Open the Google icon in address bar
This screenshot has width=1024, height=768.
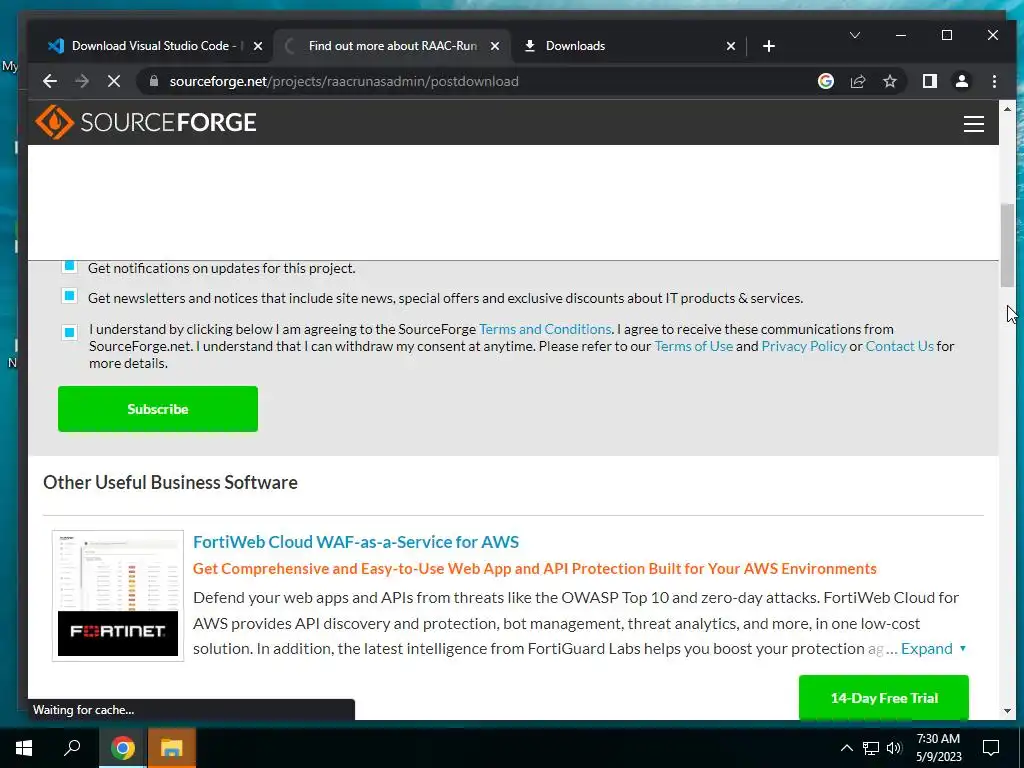826,81
